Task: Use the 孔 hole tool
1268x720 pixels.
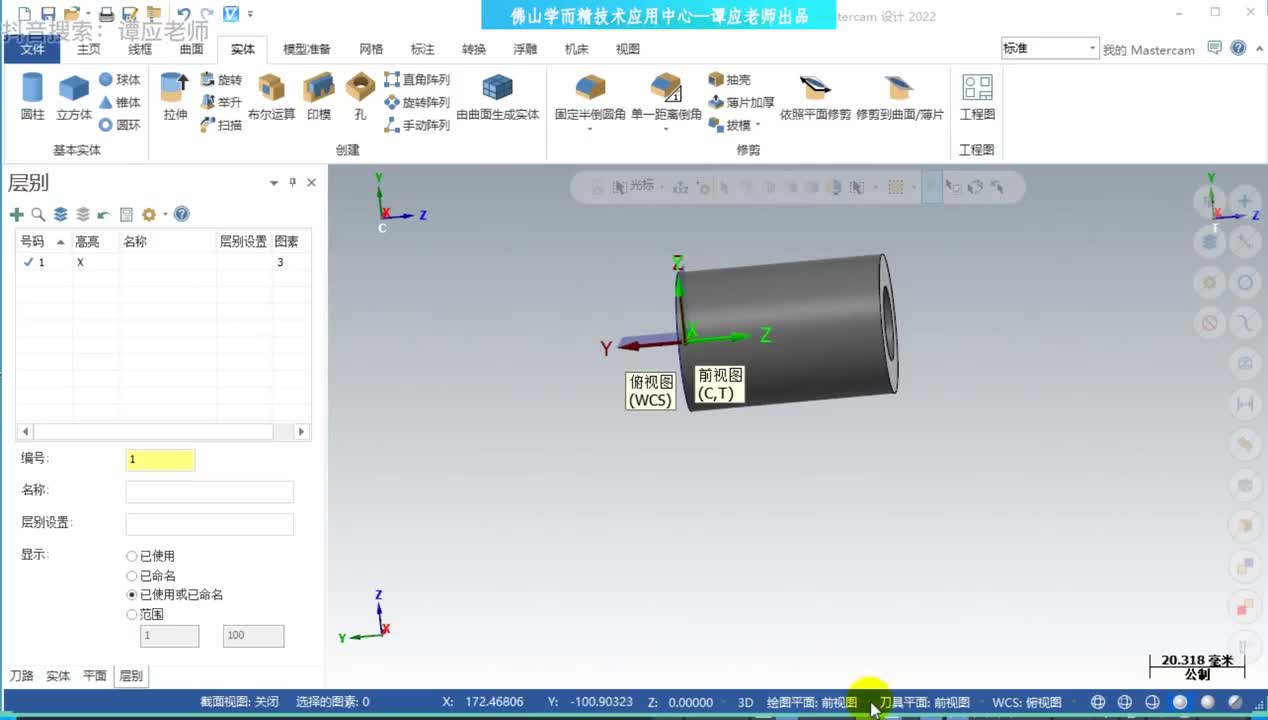Action: pyautogui.click(x=360, y=97)
